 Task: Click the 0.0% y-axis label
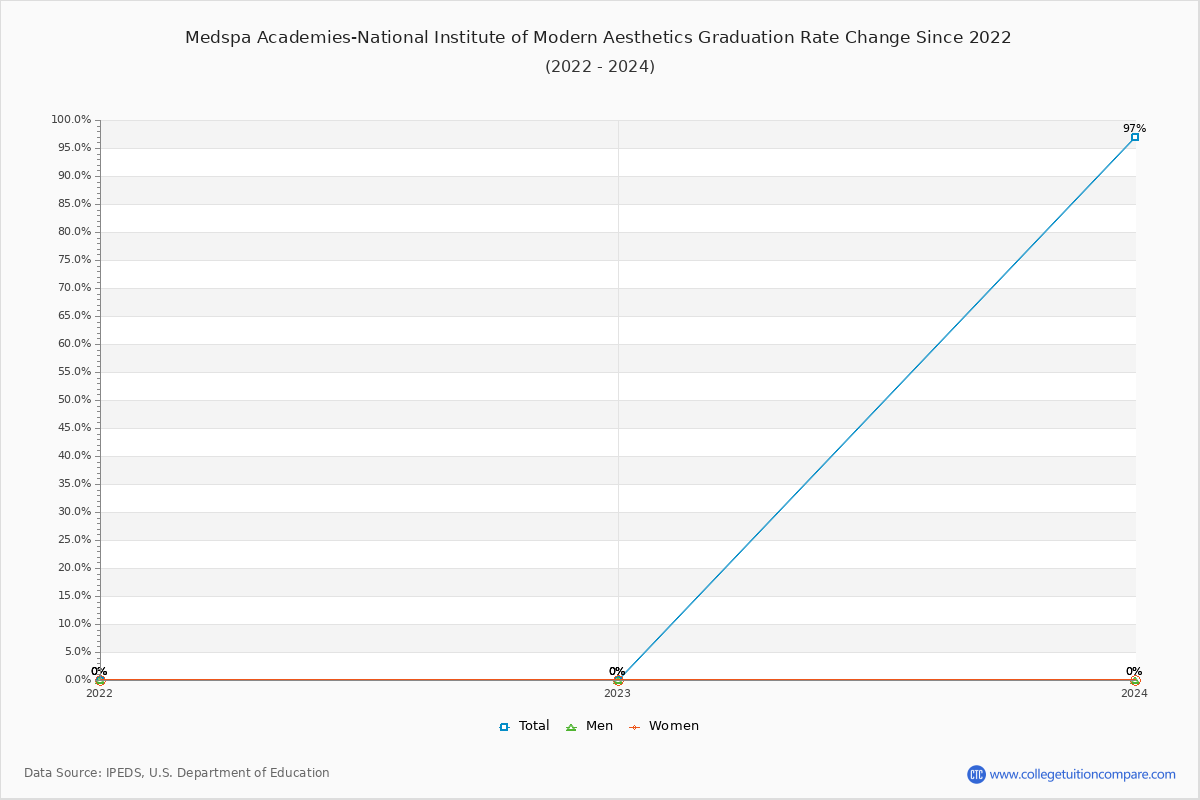click(78, 680)
